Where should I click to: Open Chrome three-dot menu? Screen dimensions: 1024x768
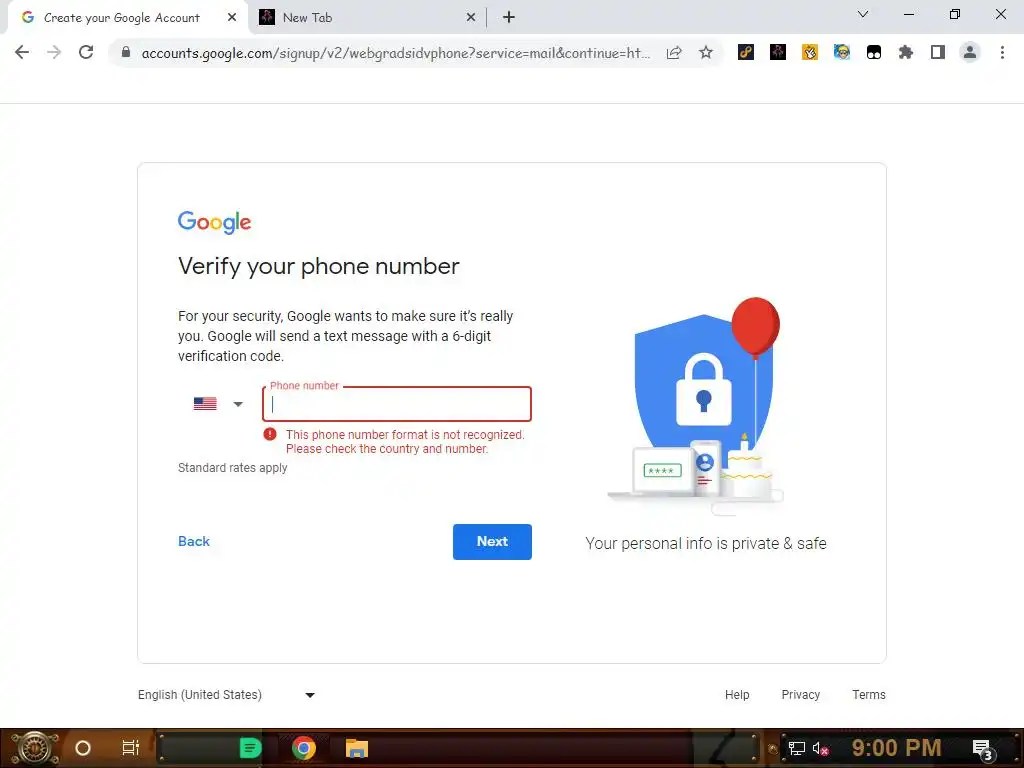point(1002,52)
